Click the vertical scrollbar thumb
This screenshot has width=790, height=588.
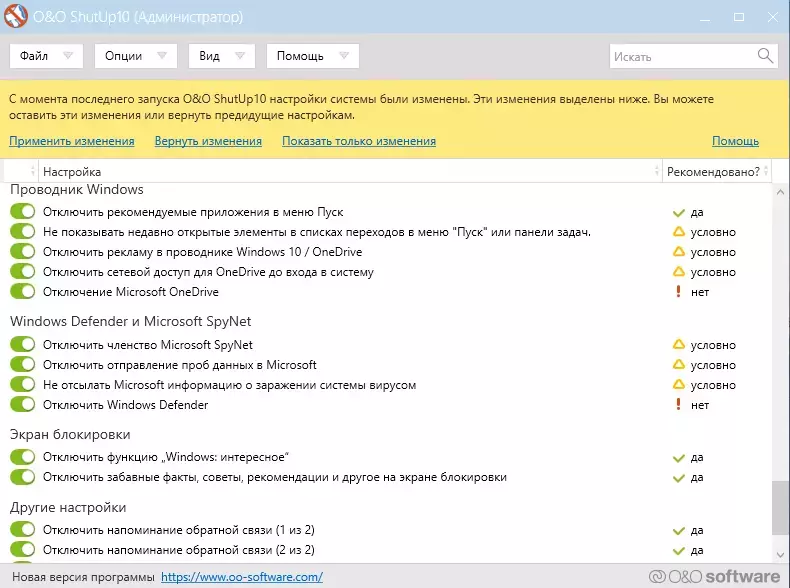click(x=780, y=507)
